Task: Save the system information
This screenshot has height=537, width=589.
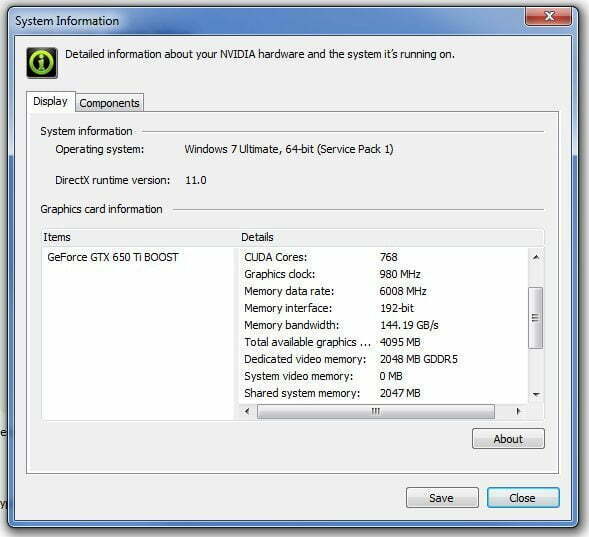Action: click(442, 498)
